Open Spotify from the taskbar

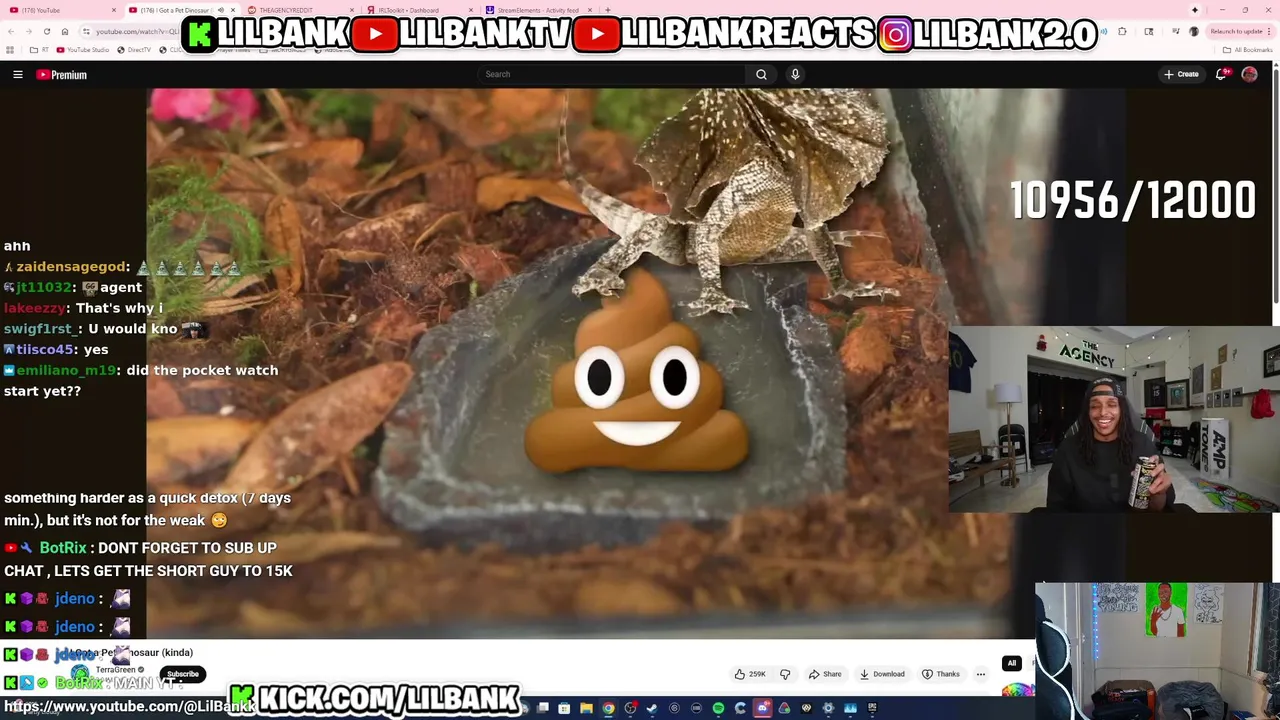(718, 708)
